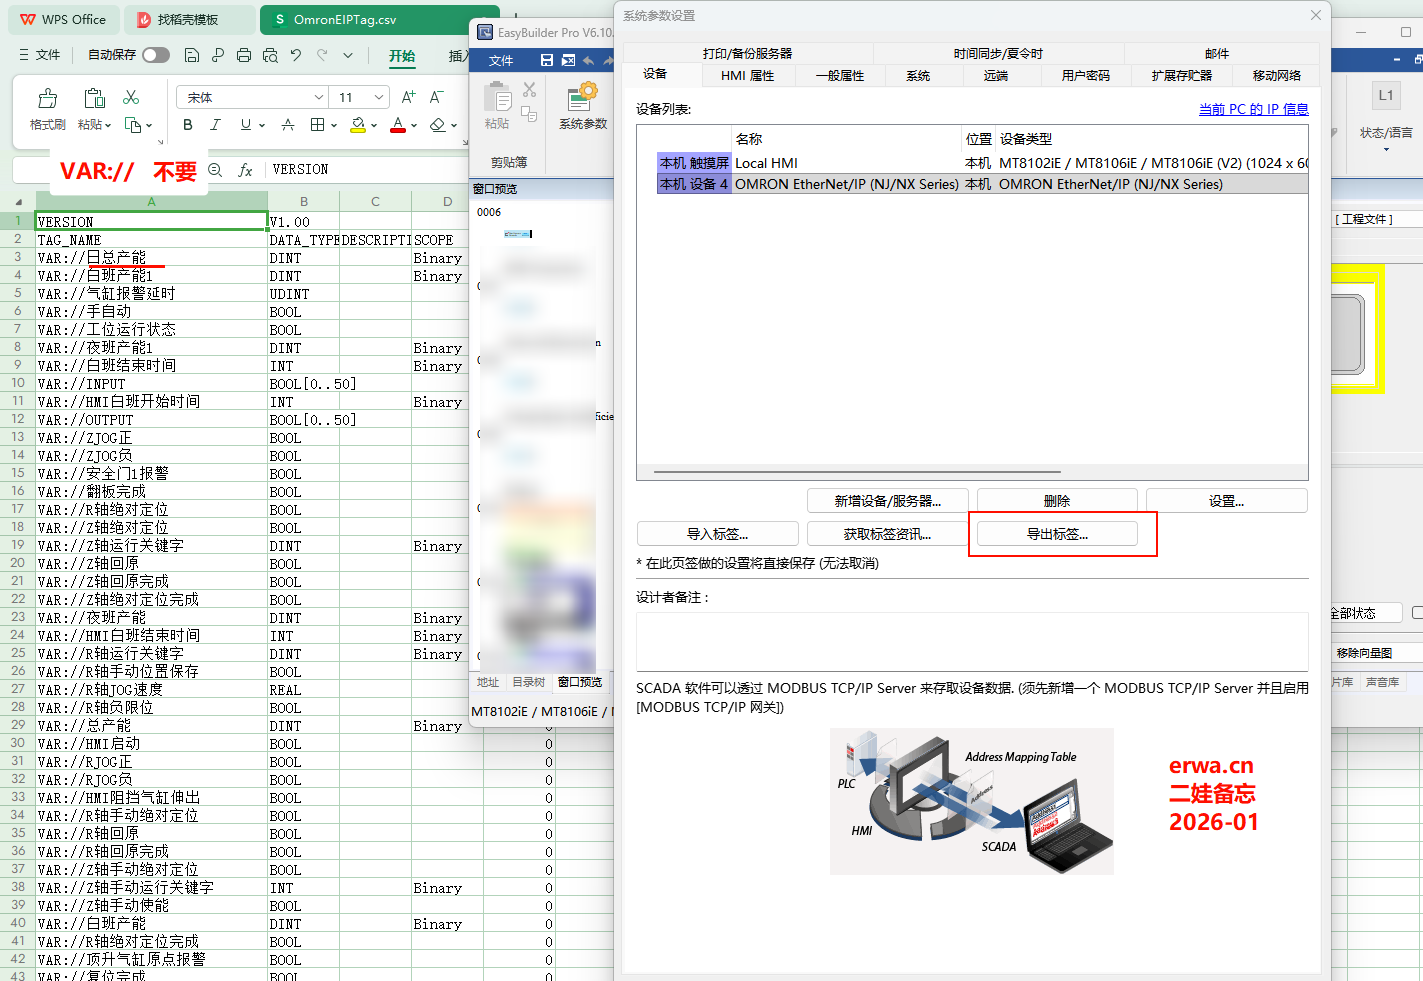Switch to the 移动网络 tab

pos(1277,76)
